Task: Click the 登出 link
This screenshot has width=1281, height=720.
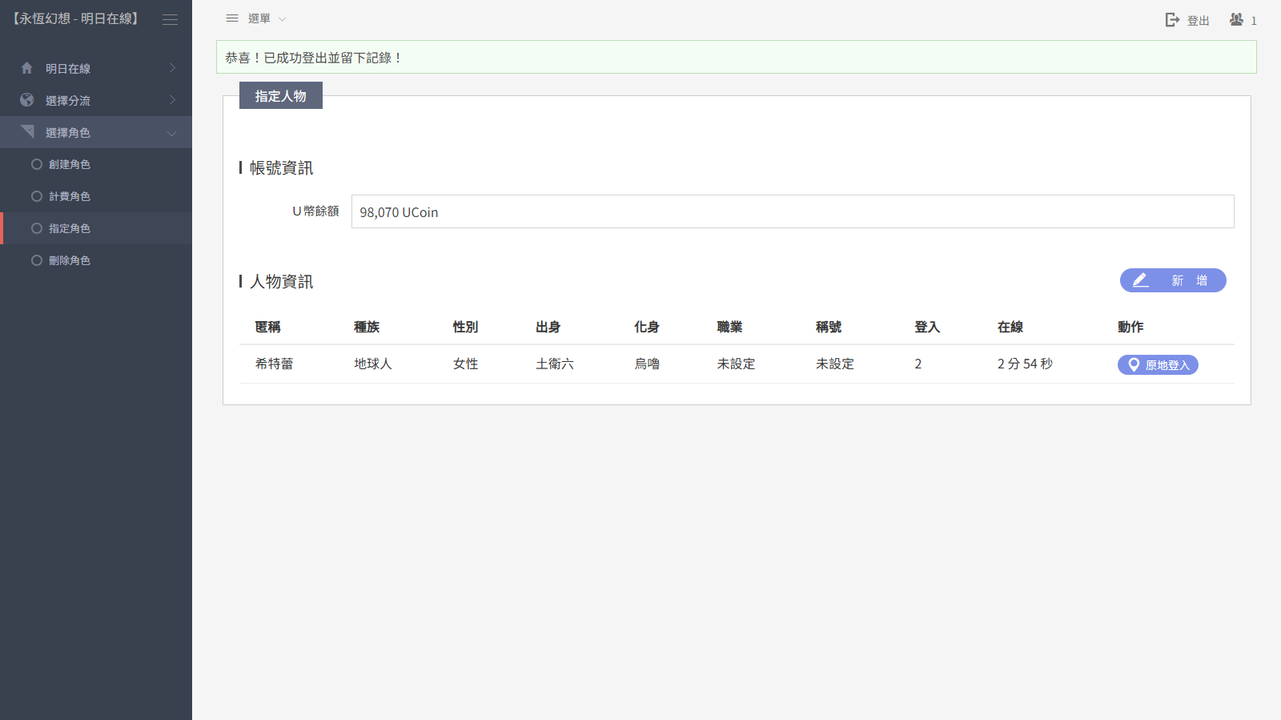Action: click(x=1188, y=20)
